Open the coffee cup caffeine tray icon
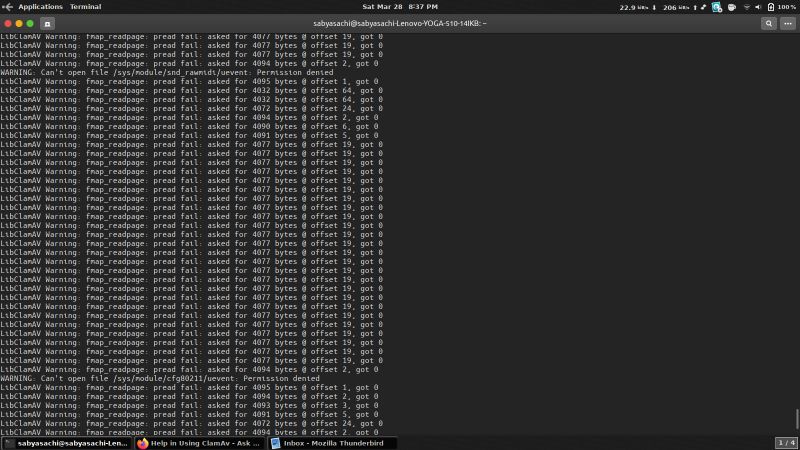The image size is (800, 450). point(732,7)
